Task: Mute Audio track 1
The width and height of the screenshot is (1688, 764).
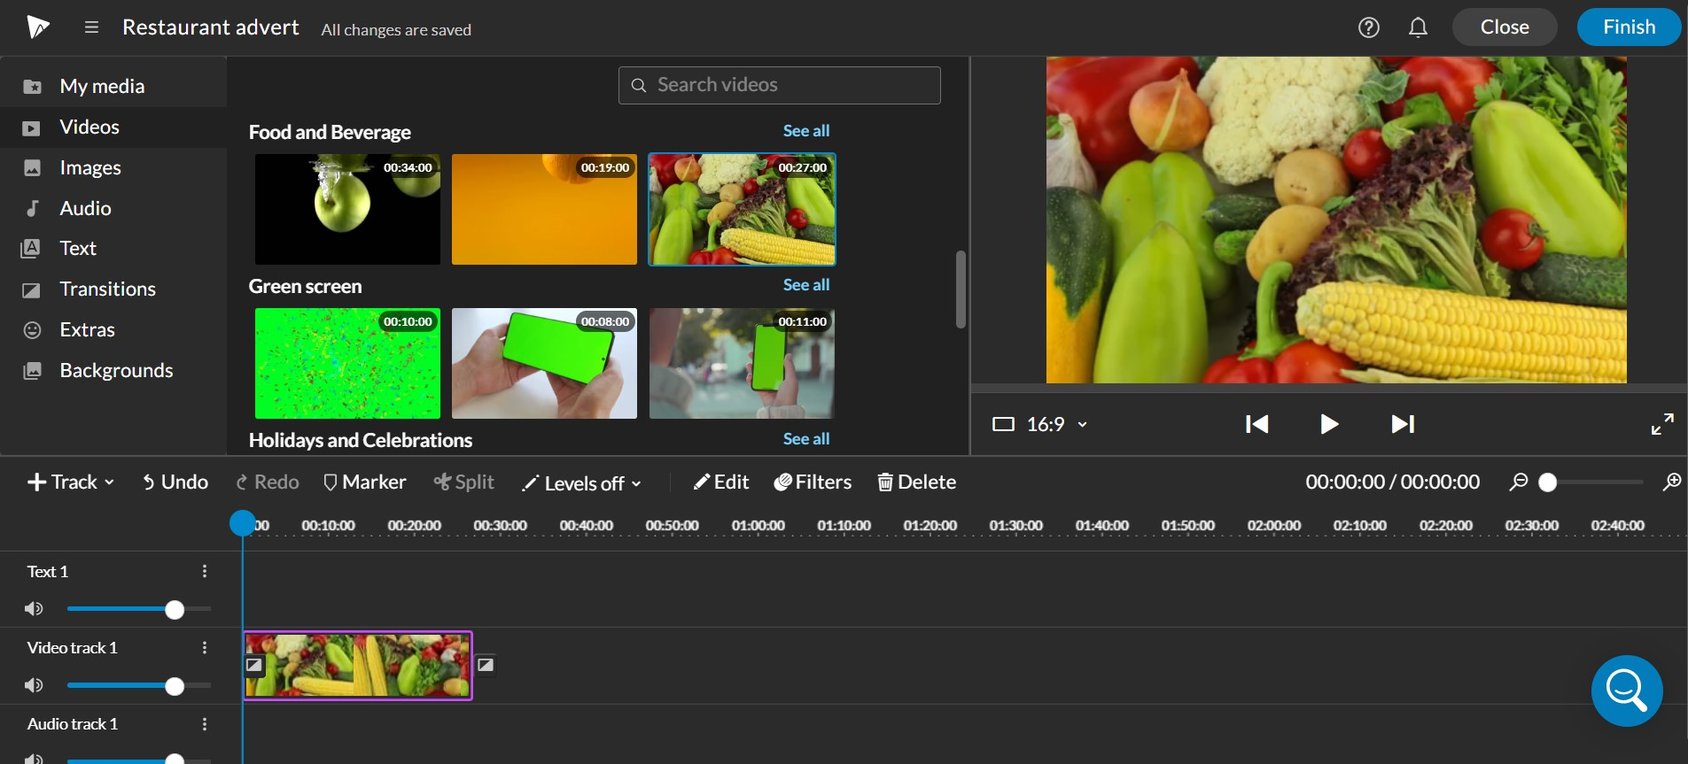Action: coord(34,759)
